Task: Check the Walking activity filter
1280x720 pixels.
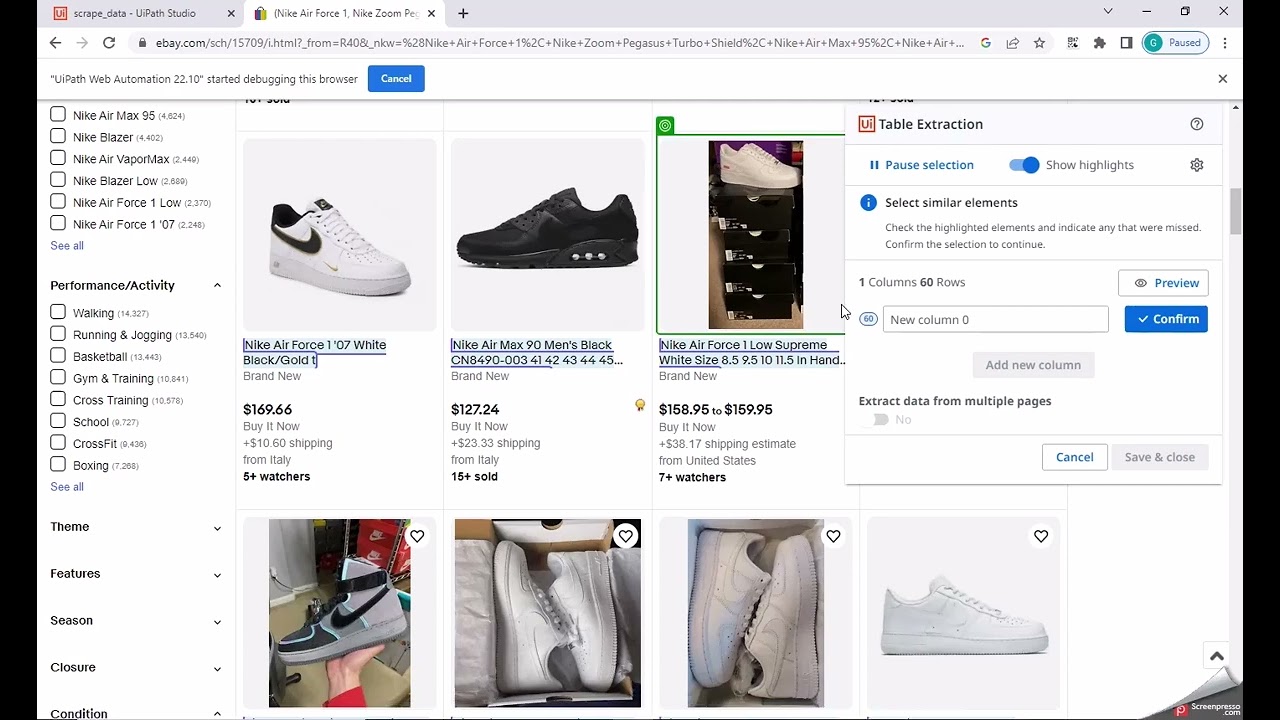Action: 58,312
